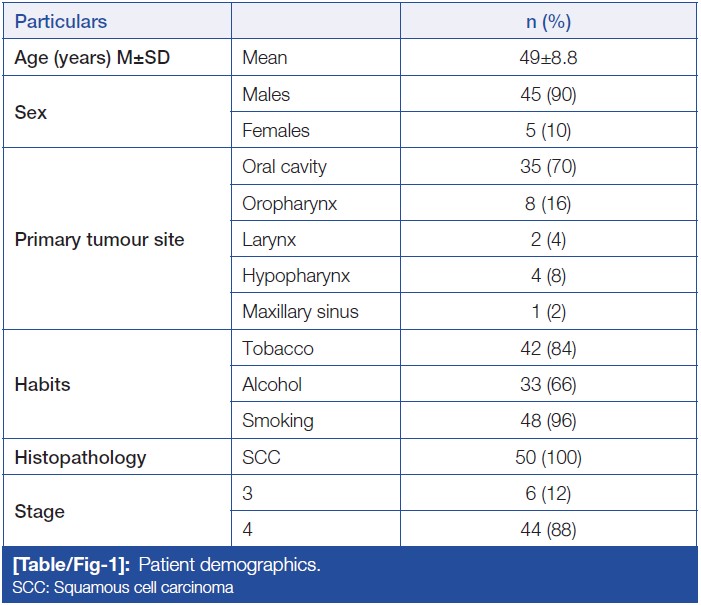Click the Histopathology row label
Viewport: 701px width, 605px height.
tap(80, 458)
